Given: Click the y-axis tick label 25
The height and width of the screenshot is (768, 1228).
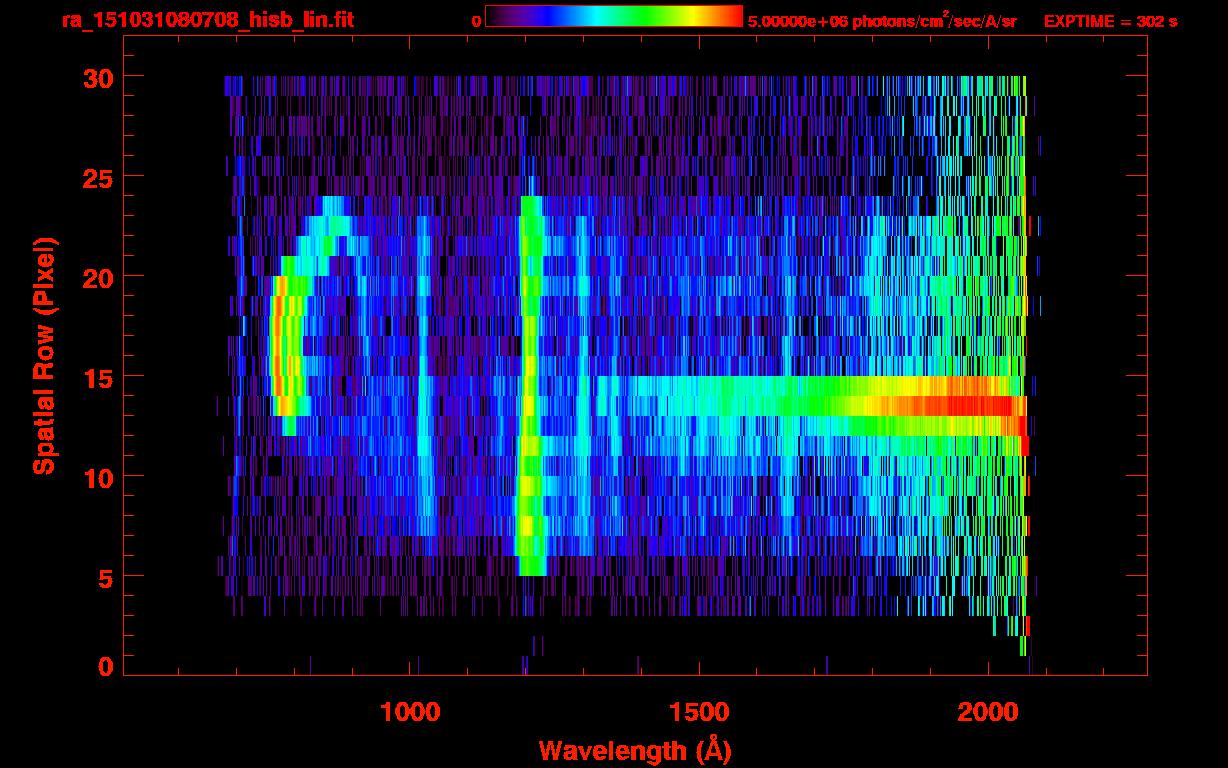Looking at the screenshot, I should point(97,177).
